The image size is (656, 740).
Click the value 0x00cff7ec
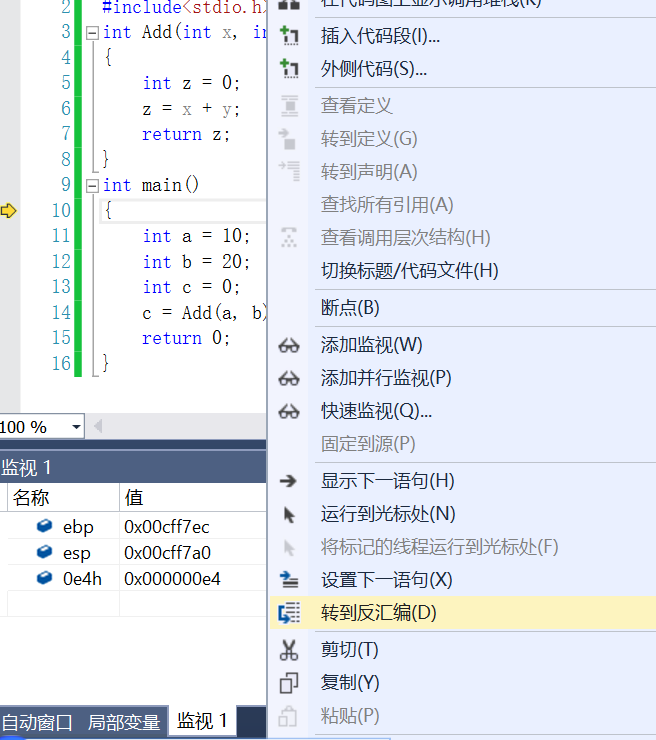pos(167,527)
